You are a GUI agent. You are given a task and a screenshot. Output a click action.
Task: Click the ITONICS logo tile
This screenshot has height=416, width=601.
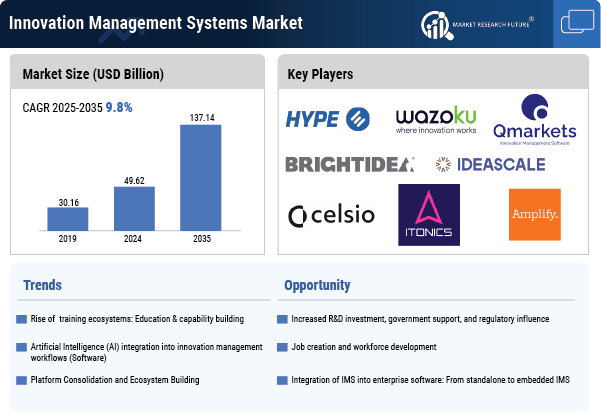click(x=429, y=213)
